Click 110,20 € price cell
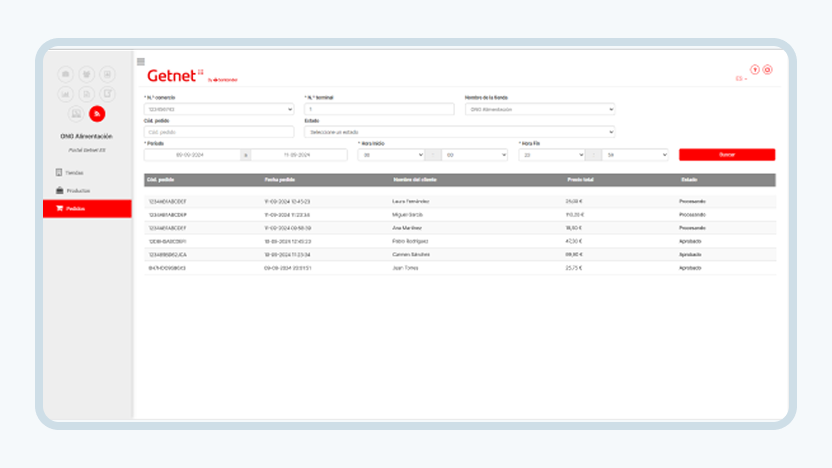This screenshot has height=468, width=832. click(575, 215)
